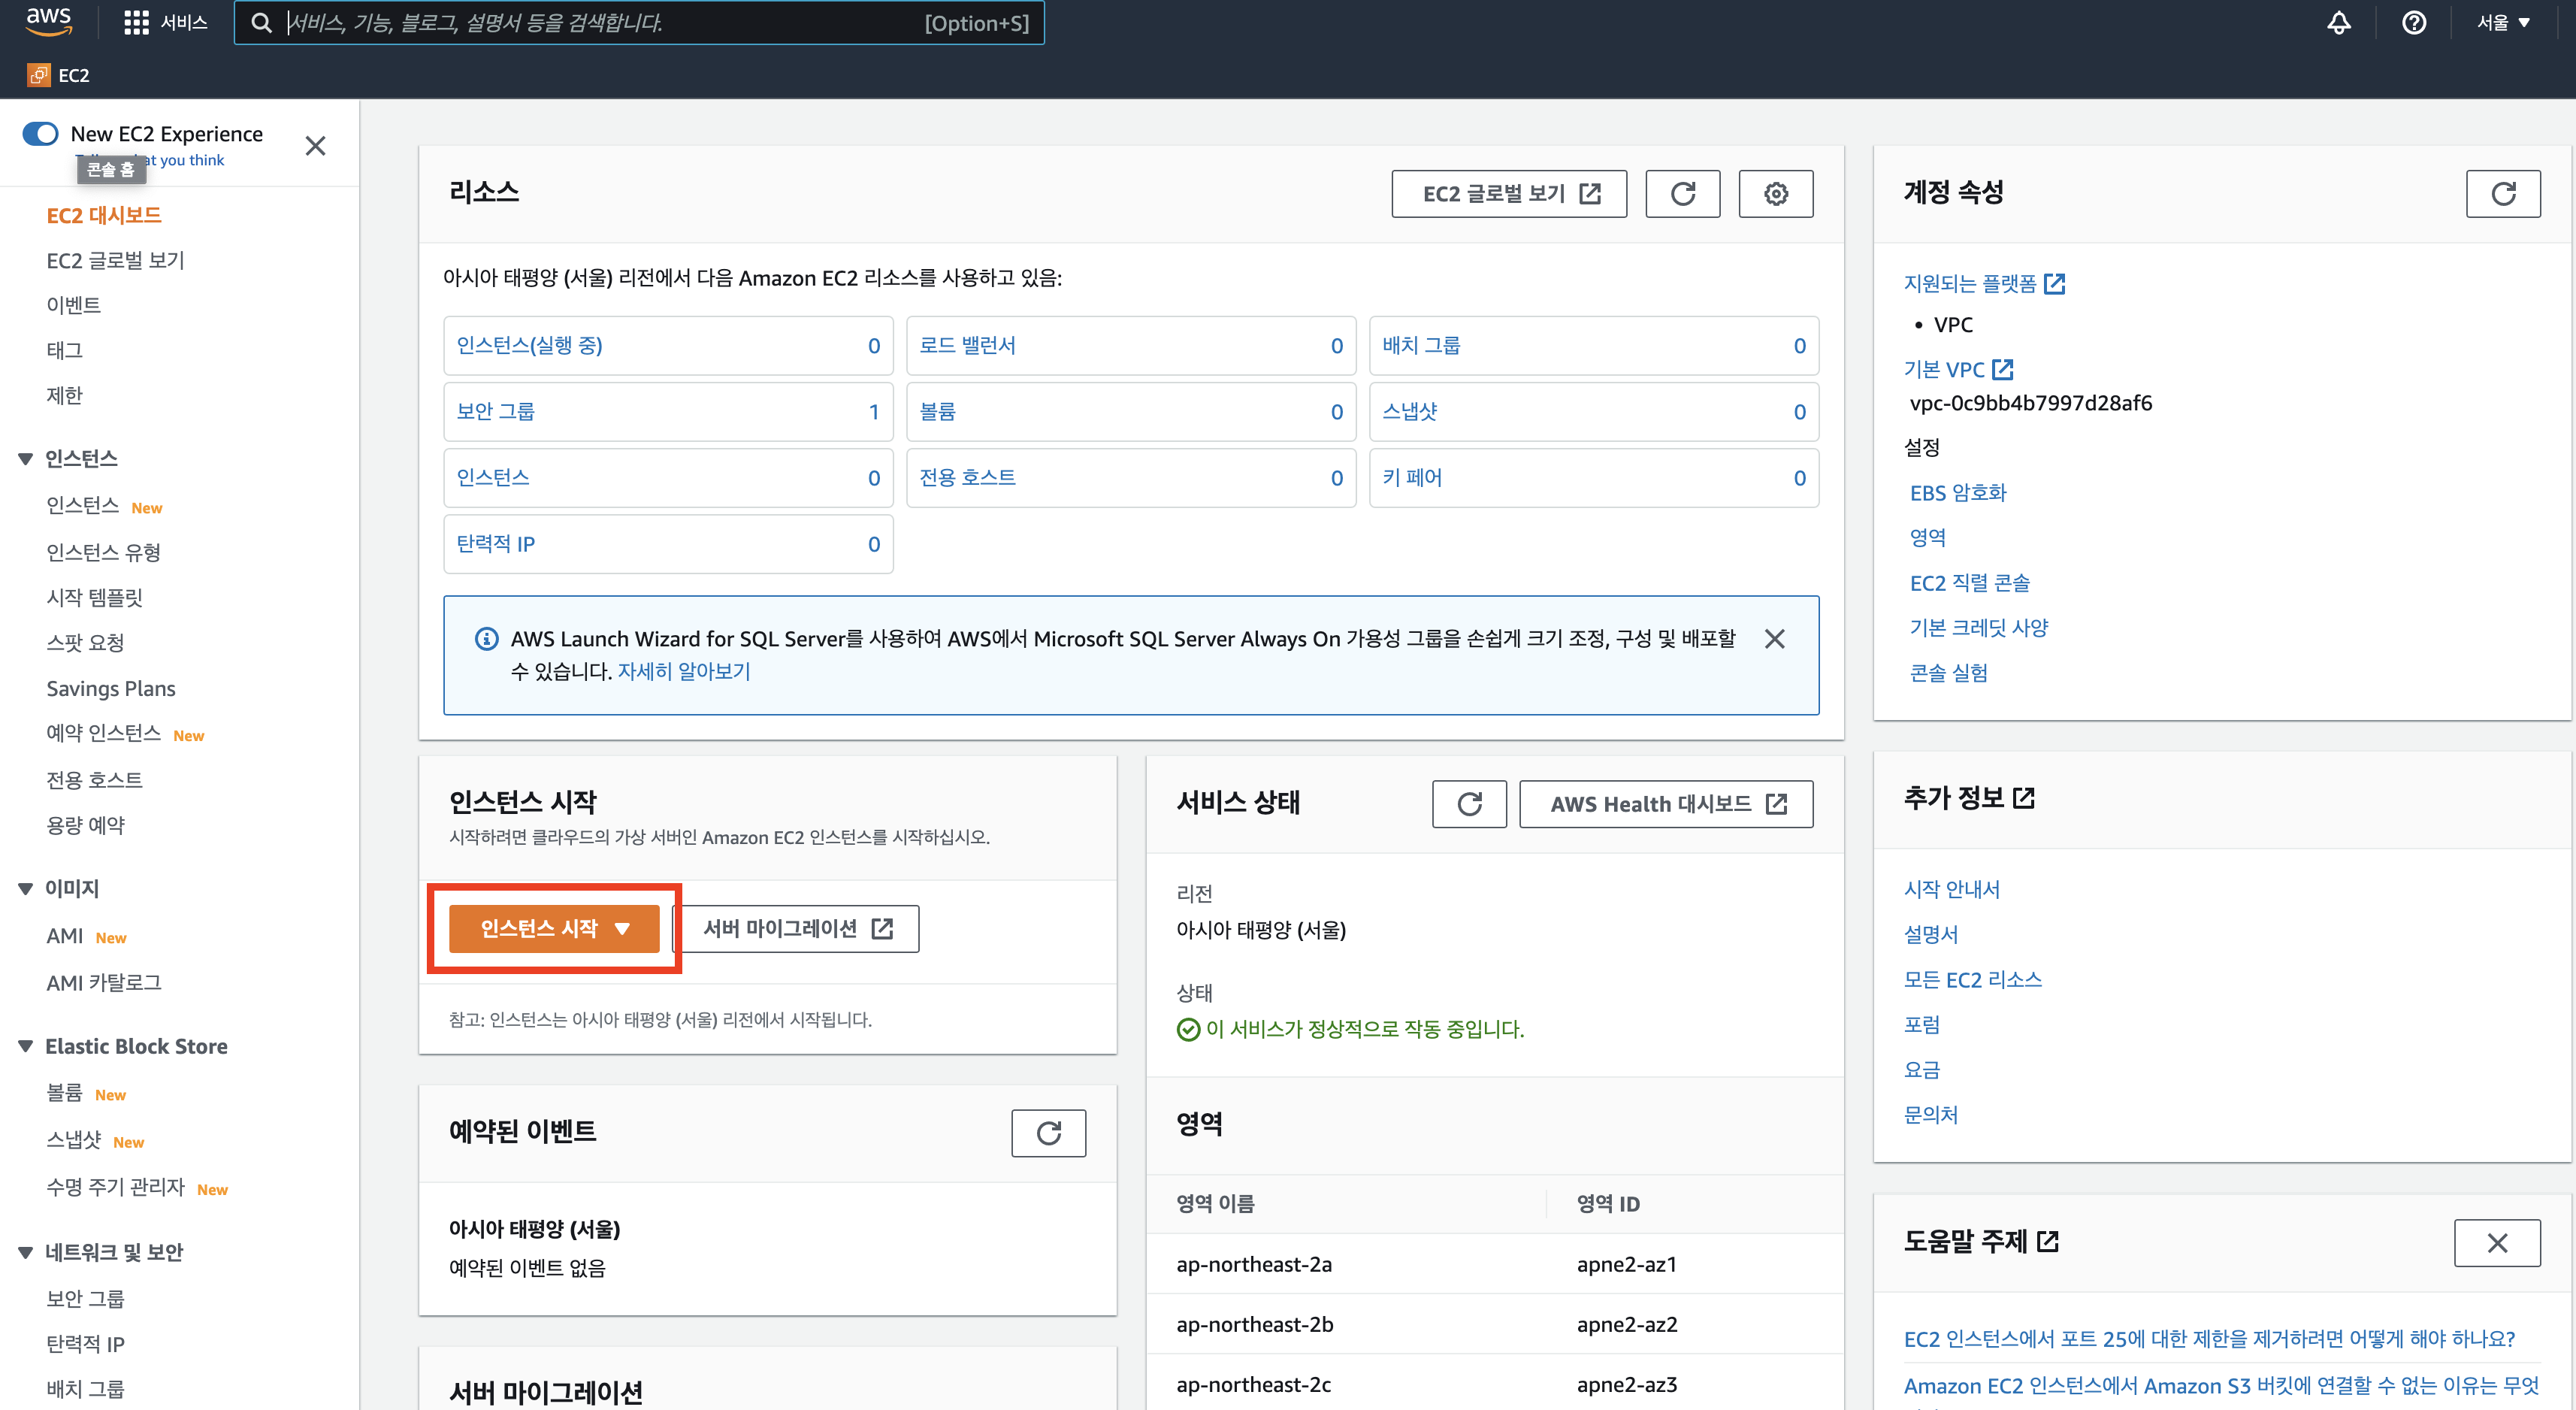The image size is (2576, 1410).
Task: Open the help question mark icon
Action: point(2413,23)
